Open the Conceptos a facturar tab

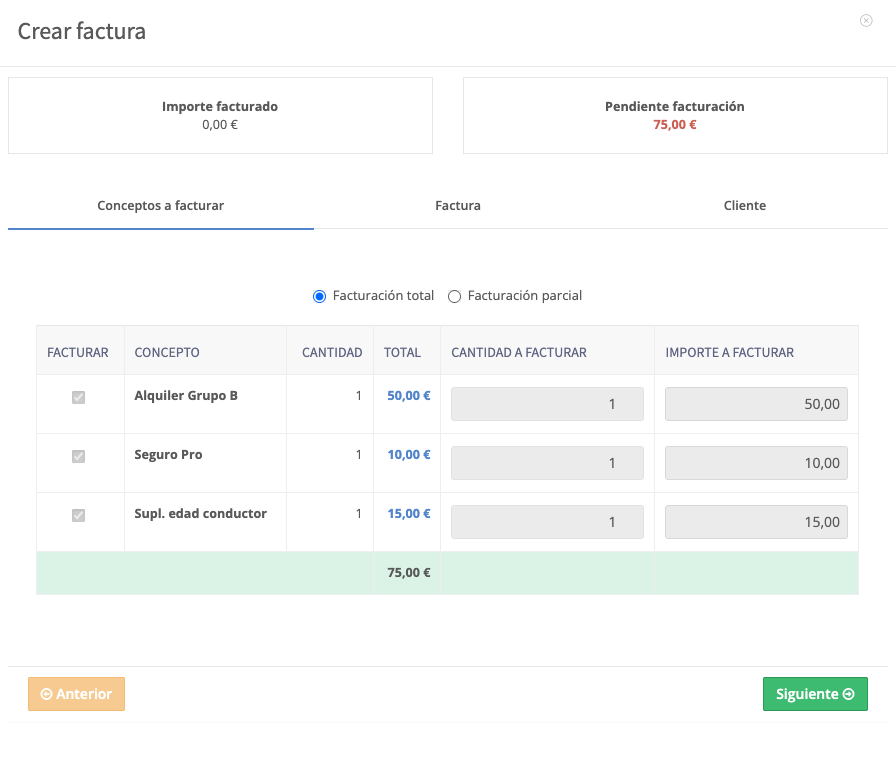point(161,206)
